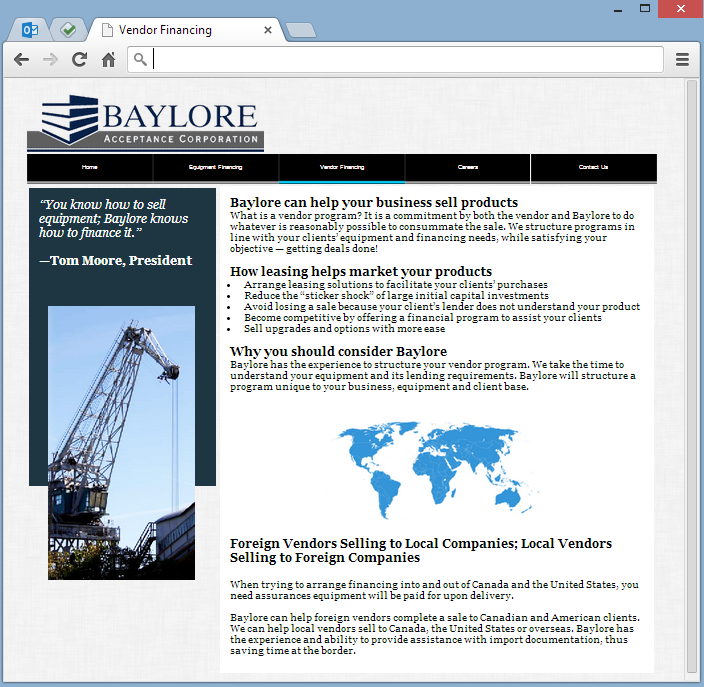The height and width of the screenshot is (687, 704).
Task: Switch to the pinned green checkmark tab
Action: pyautogui.click(x=67, y=30)
